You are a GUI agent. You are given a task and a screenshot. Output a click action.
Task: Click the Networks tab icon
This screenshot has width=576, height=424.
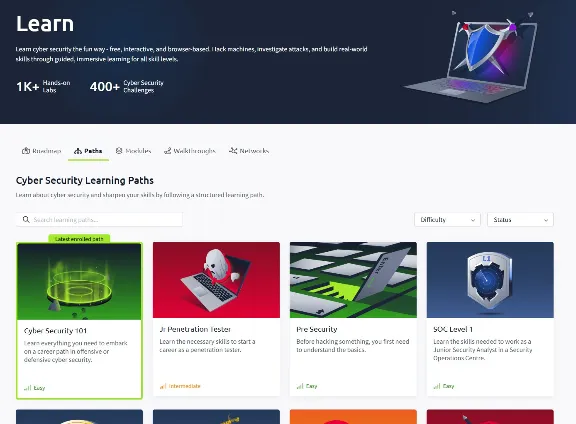coord(233,151)
